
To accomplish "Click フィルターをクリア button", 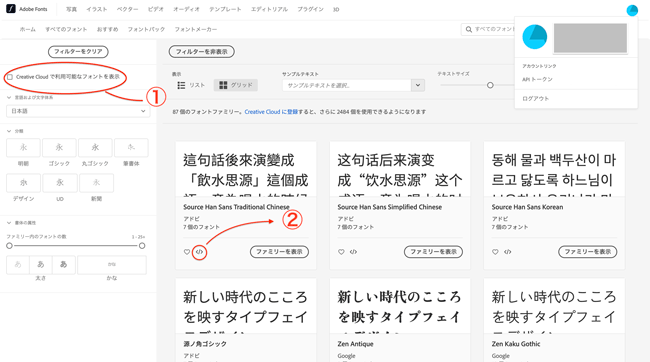I will 78,51.
